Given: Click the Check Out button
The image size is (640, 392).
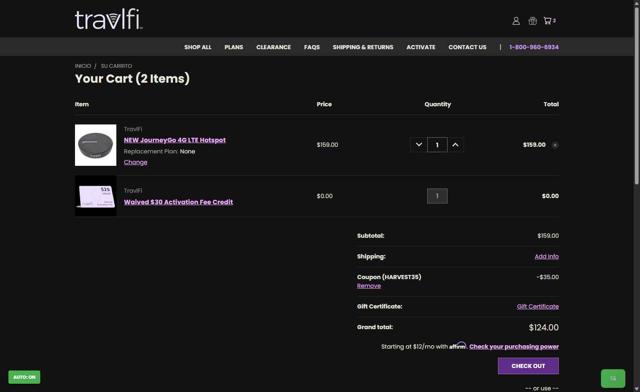Looking at the screenshot, I should (x=528, y=366).
